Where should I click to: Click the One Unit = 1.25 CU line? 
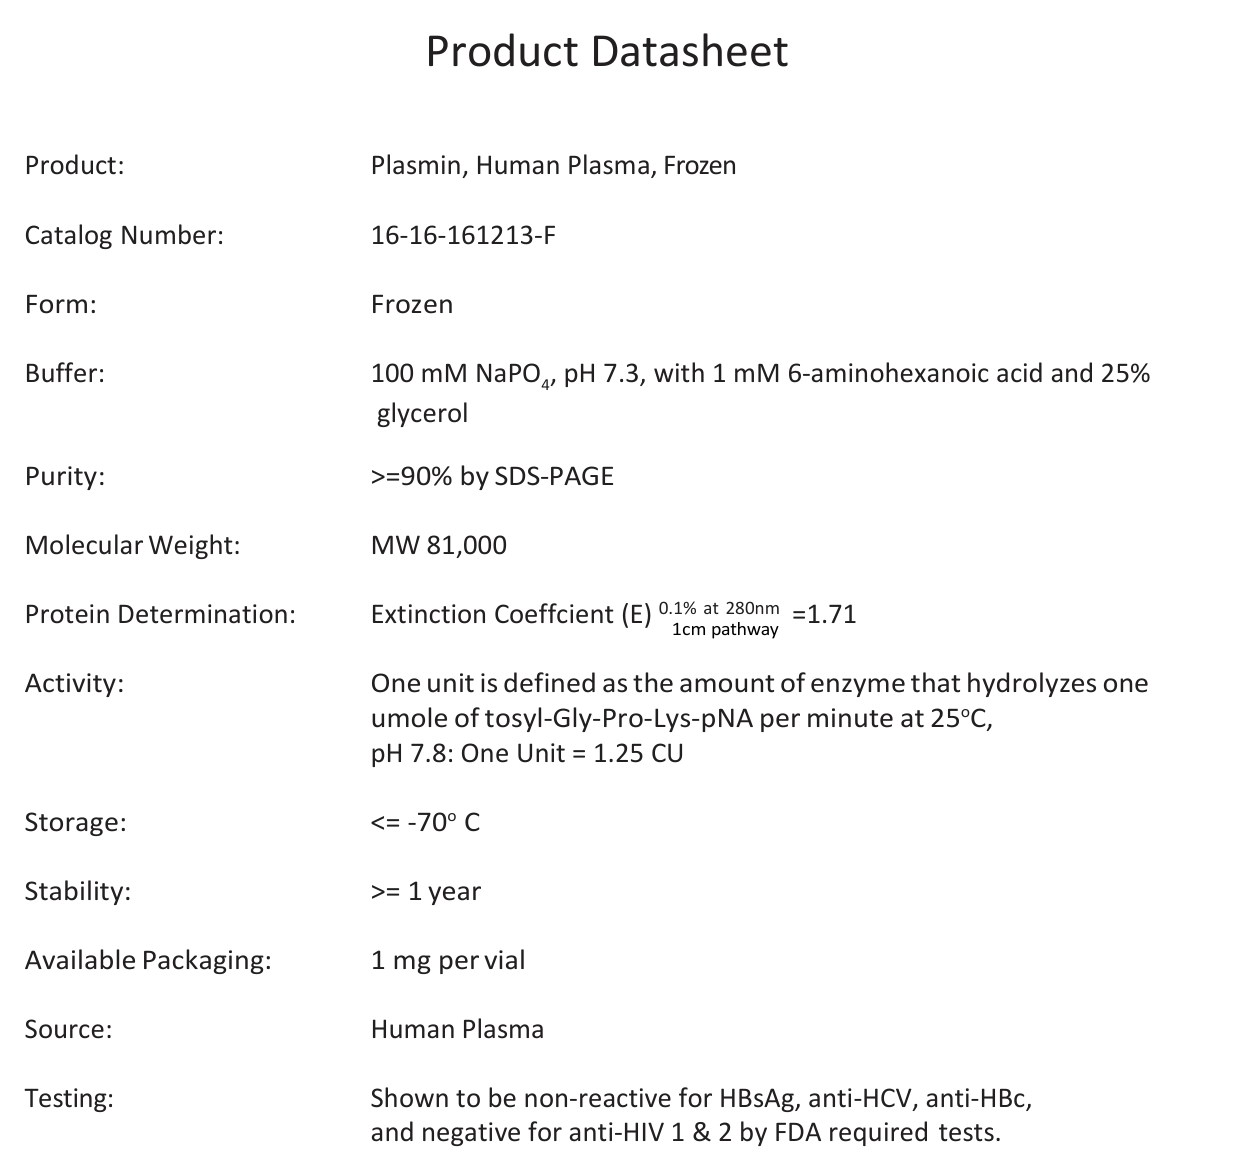[x=527, y=753]
